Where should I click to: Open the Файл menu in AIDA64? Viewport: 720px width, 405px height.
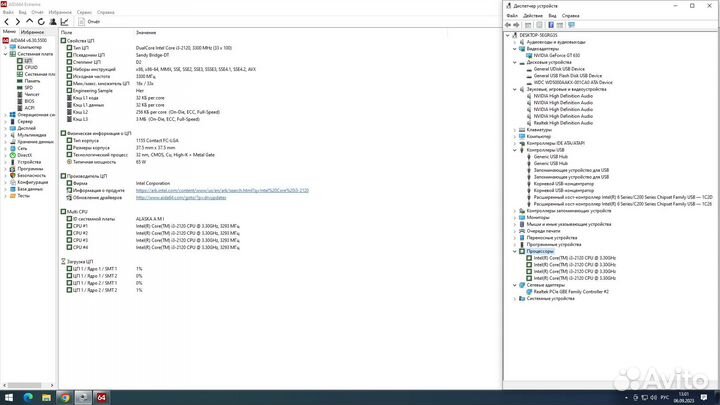pyautogui.click(x=8, y=12)
